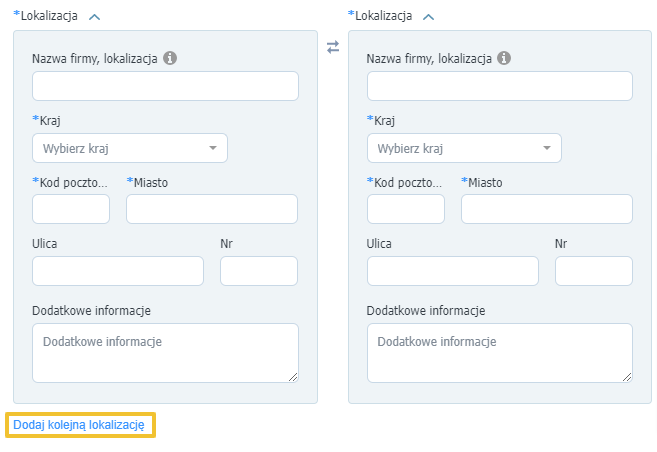657x452 pixels.
Task: Focus right Nazwa firmy, lokalizacja field
Action: [x=500, y=86]
